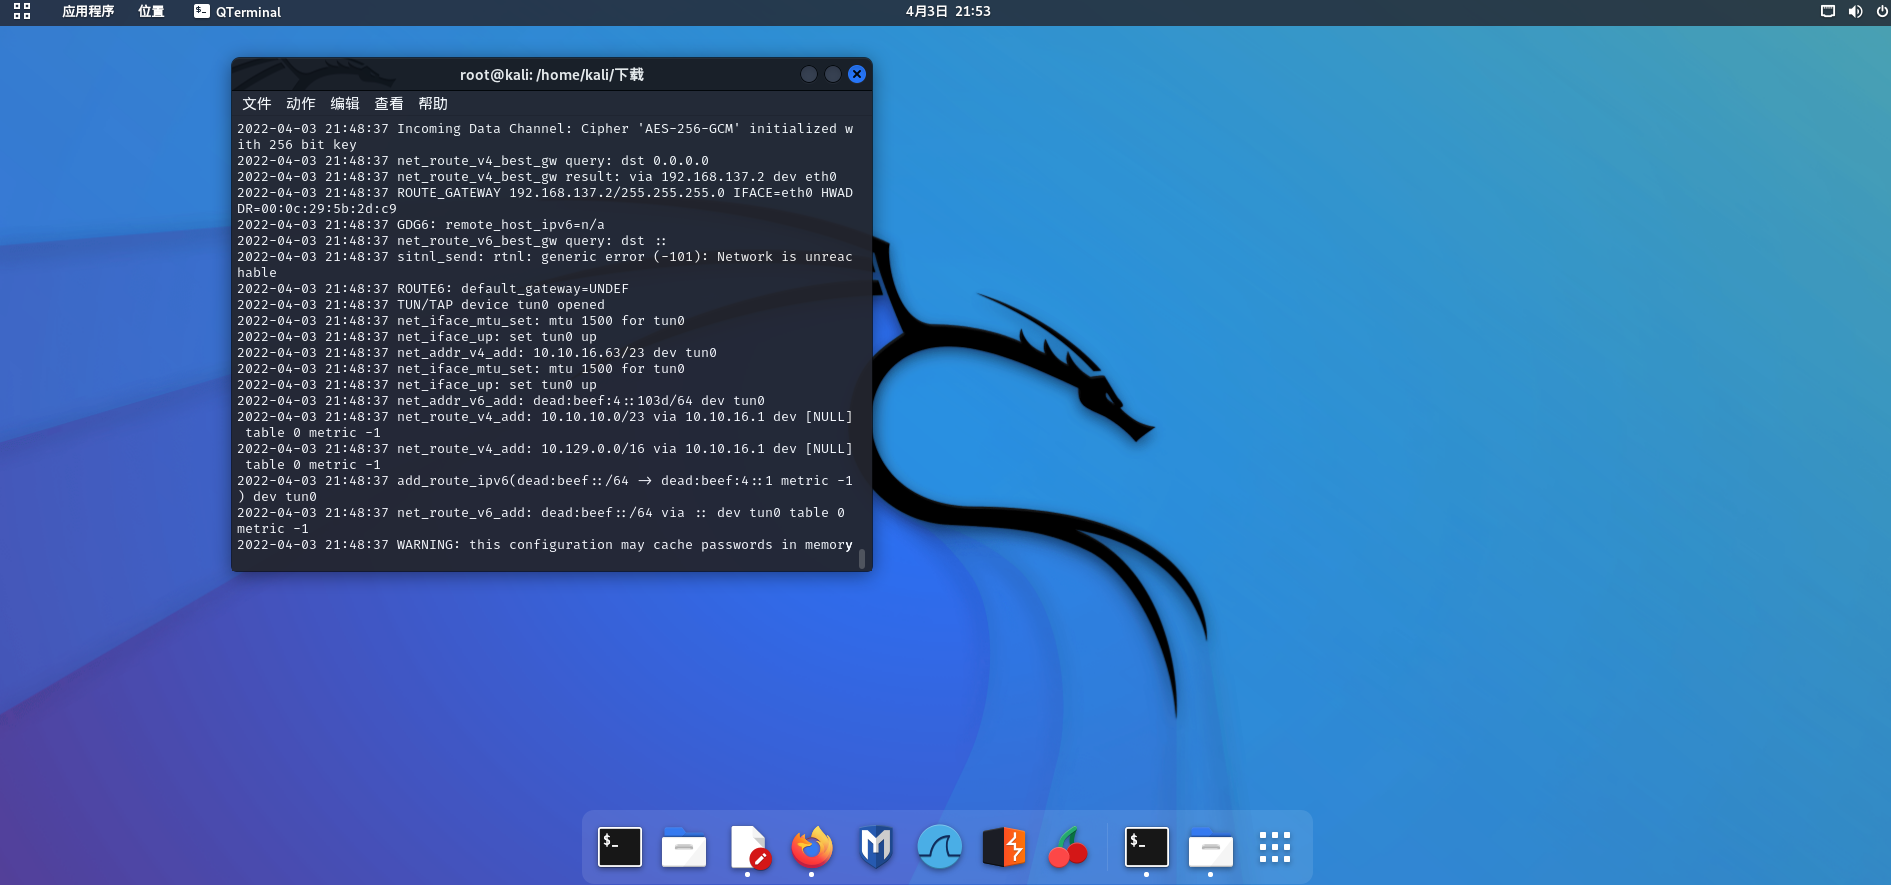Screen dimensions: 1891x885
Task: Click the 'net_route_v6_best_gw query: dst ::' line
Action: (452, 241)
